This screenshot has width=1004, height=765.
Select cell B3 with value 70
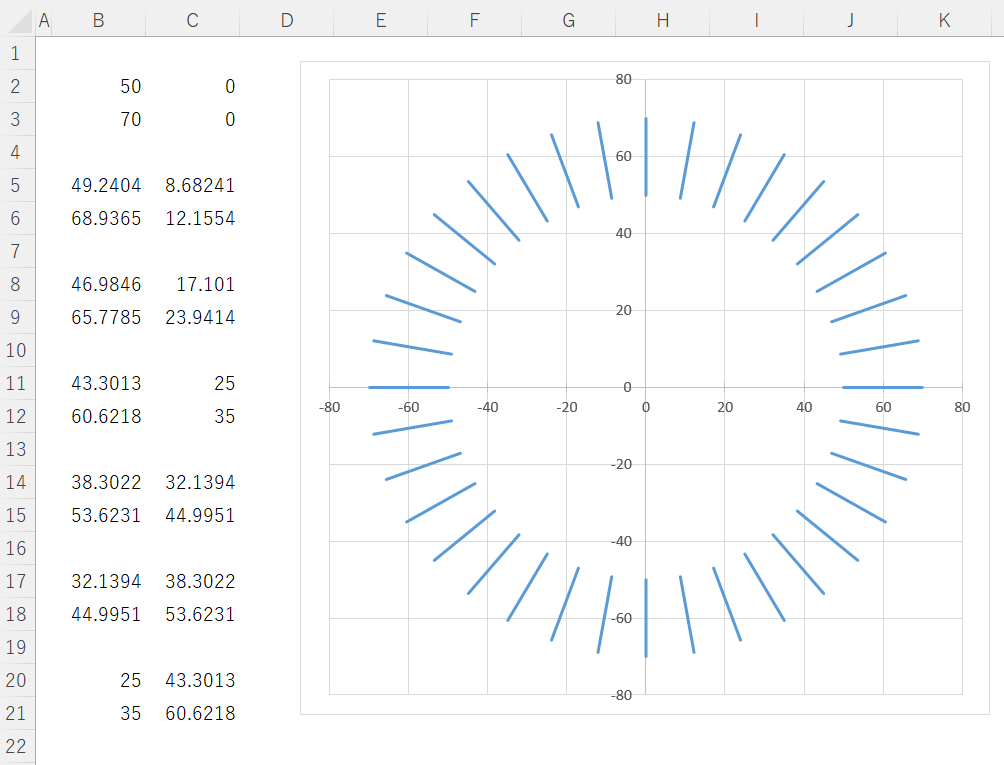(x=98, y=120)
